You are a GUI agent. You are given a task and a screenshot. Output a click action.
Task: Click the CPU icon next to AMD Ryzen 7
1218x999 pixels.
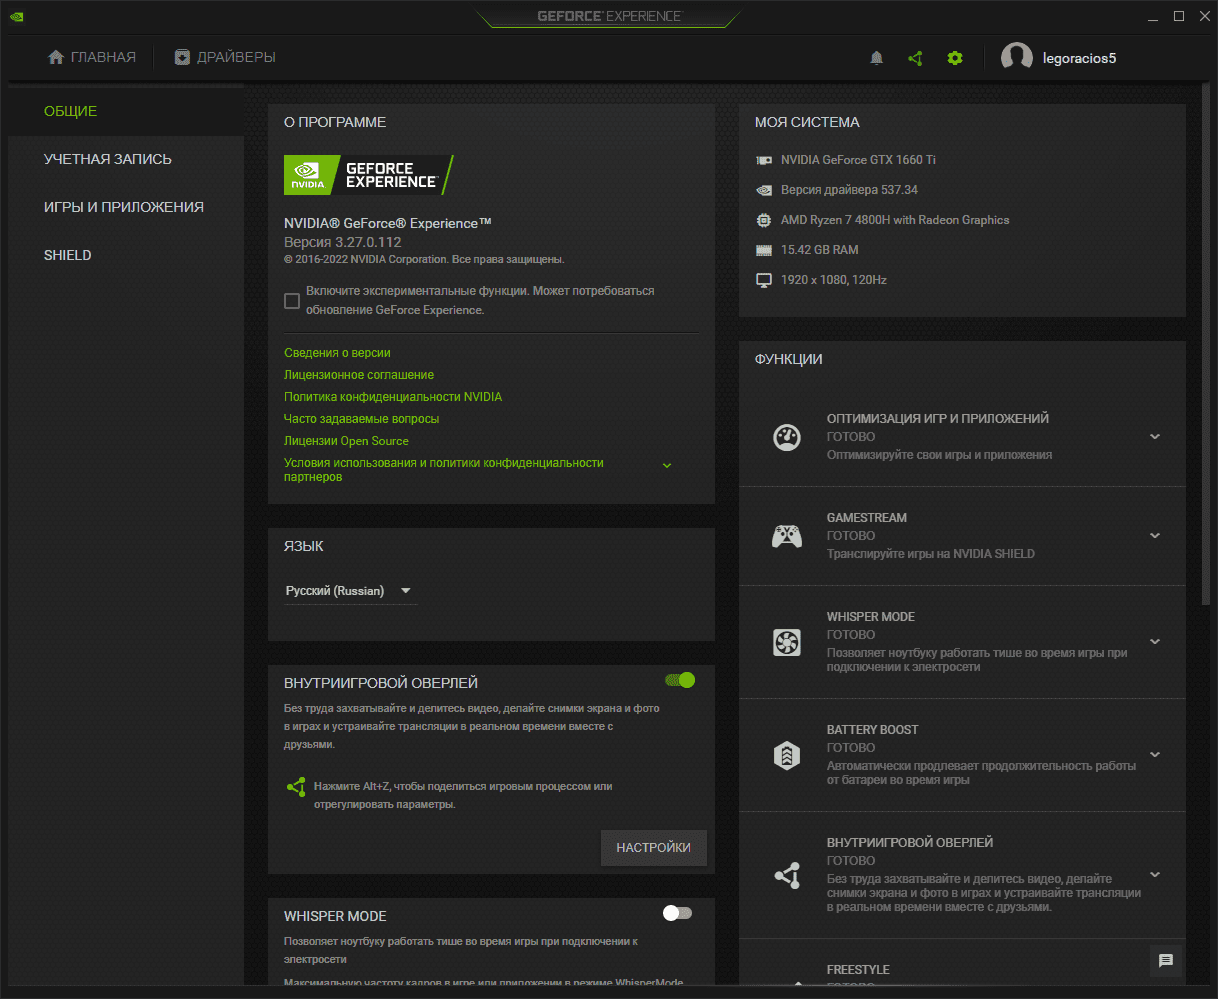tap(764, 220)
